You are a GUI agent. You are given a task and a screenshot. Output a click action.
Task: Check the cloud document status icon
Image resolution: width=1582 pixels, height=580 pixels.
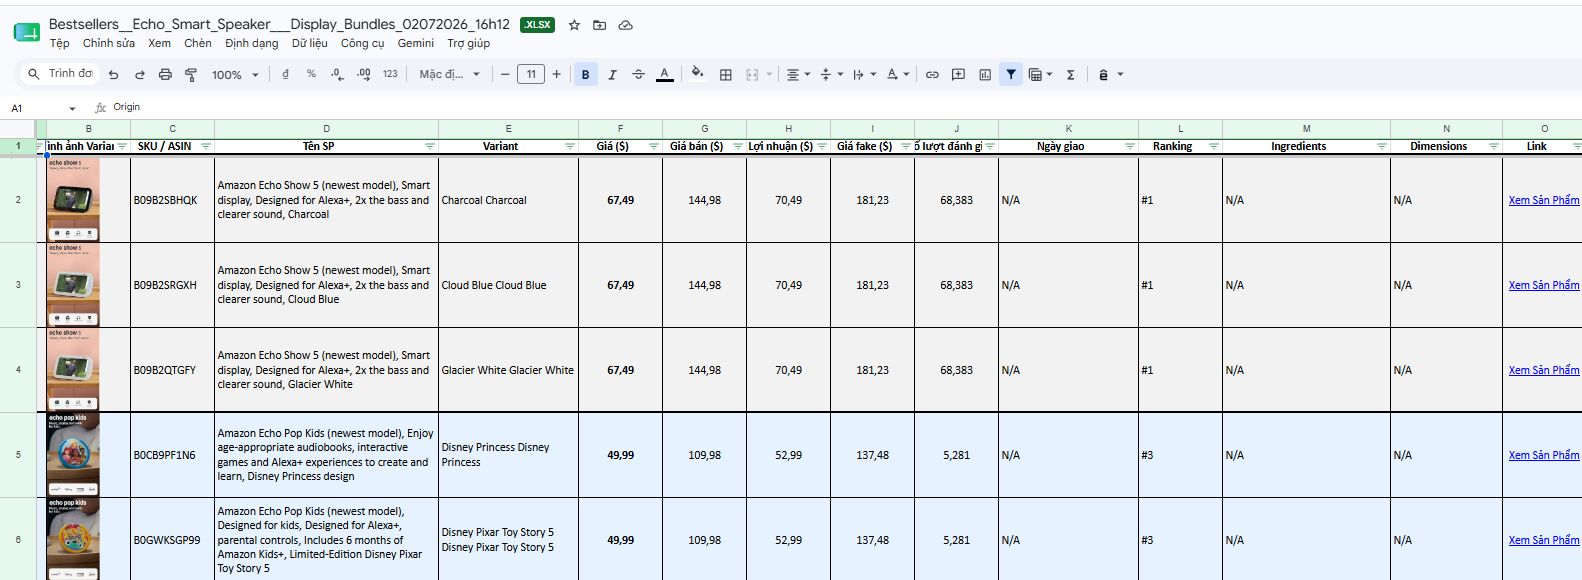pyautogui.click(x=625, y=25)
